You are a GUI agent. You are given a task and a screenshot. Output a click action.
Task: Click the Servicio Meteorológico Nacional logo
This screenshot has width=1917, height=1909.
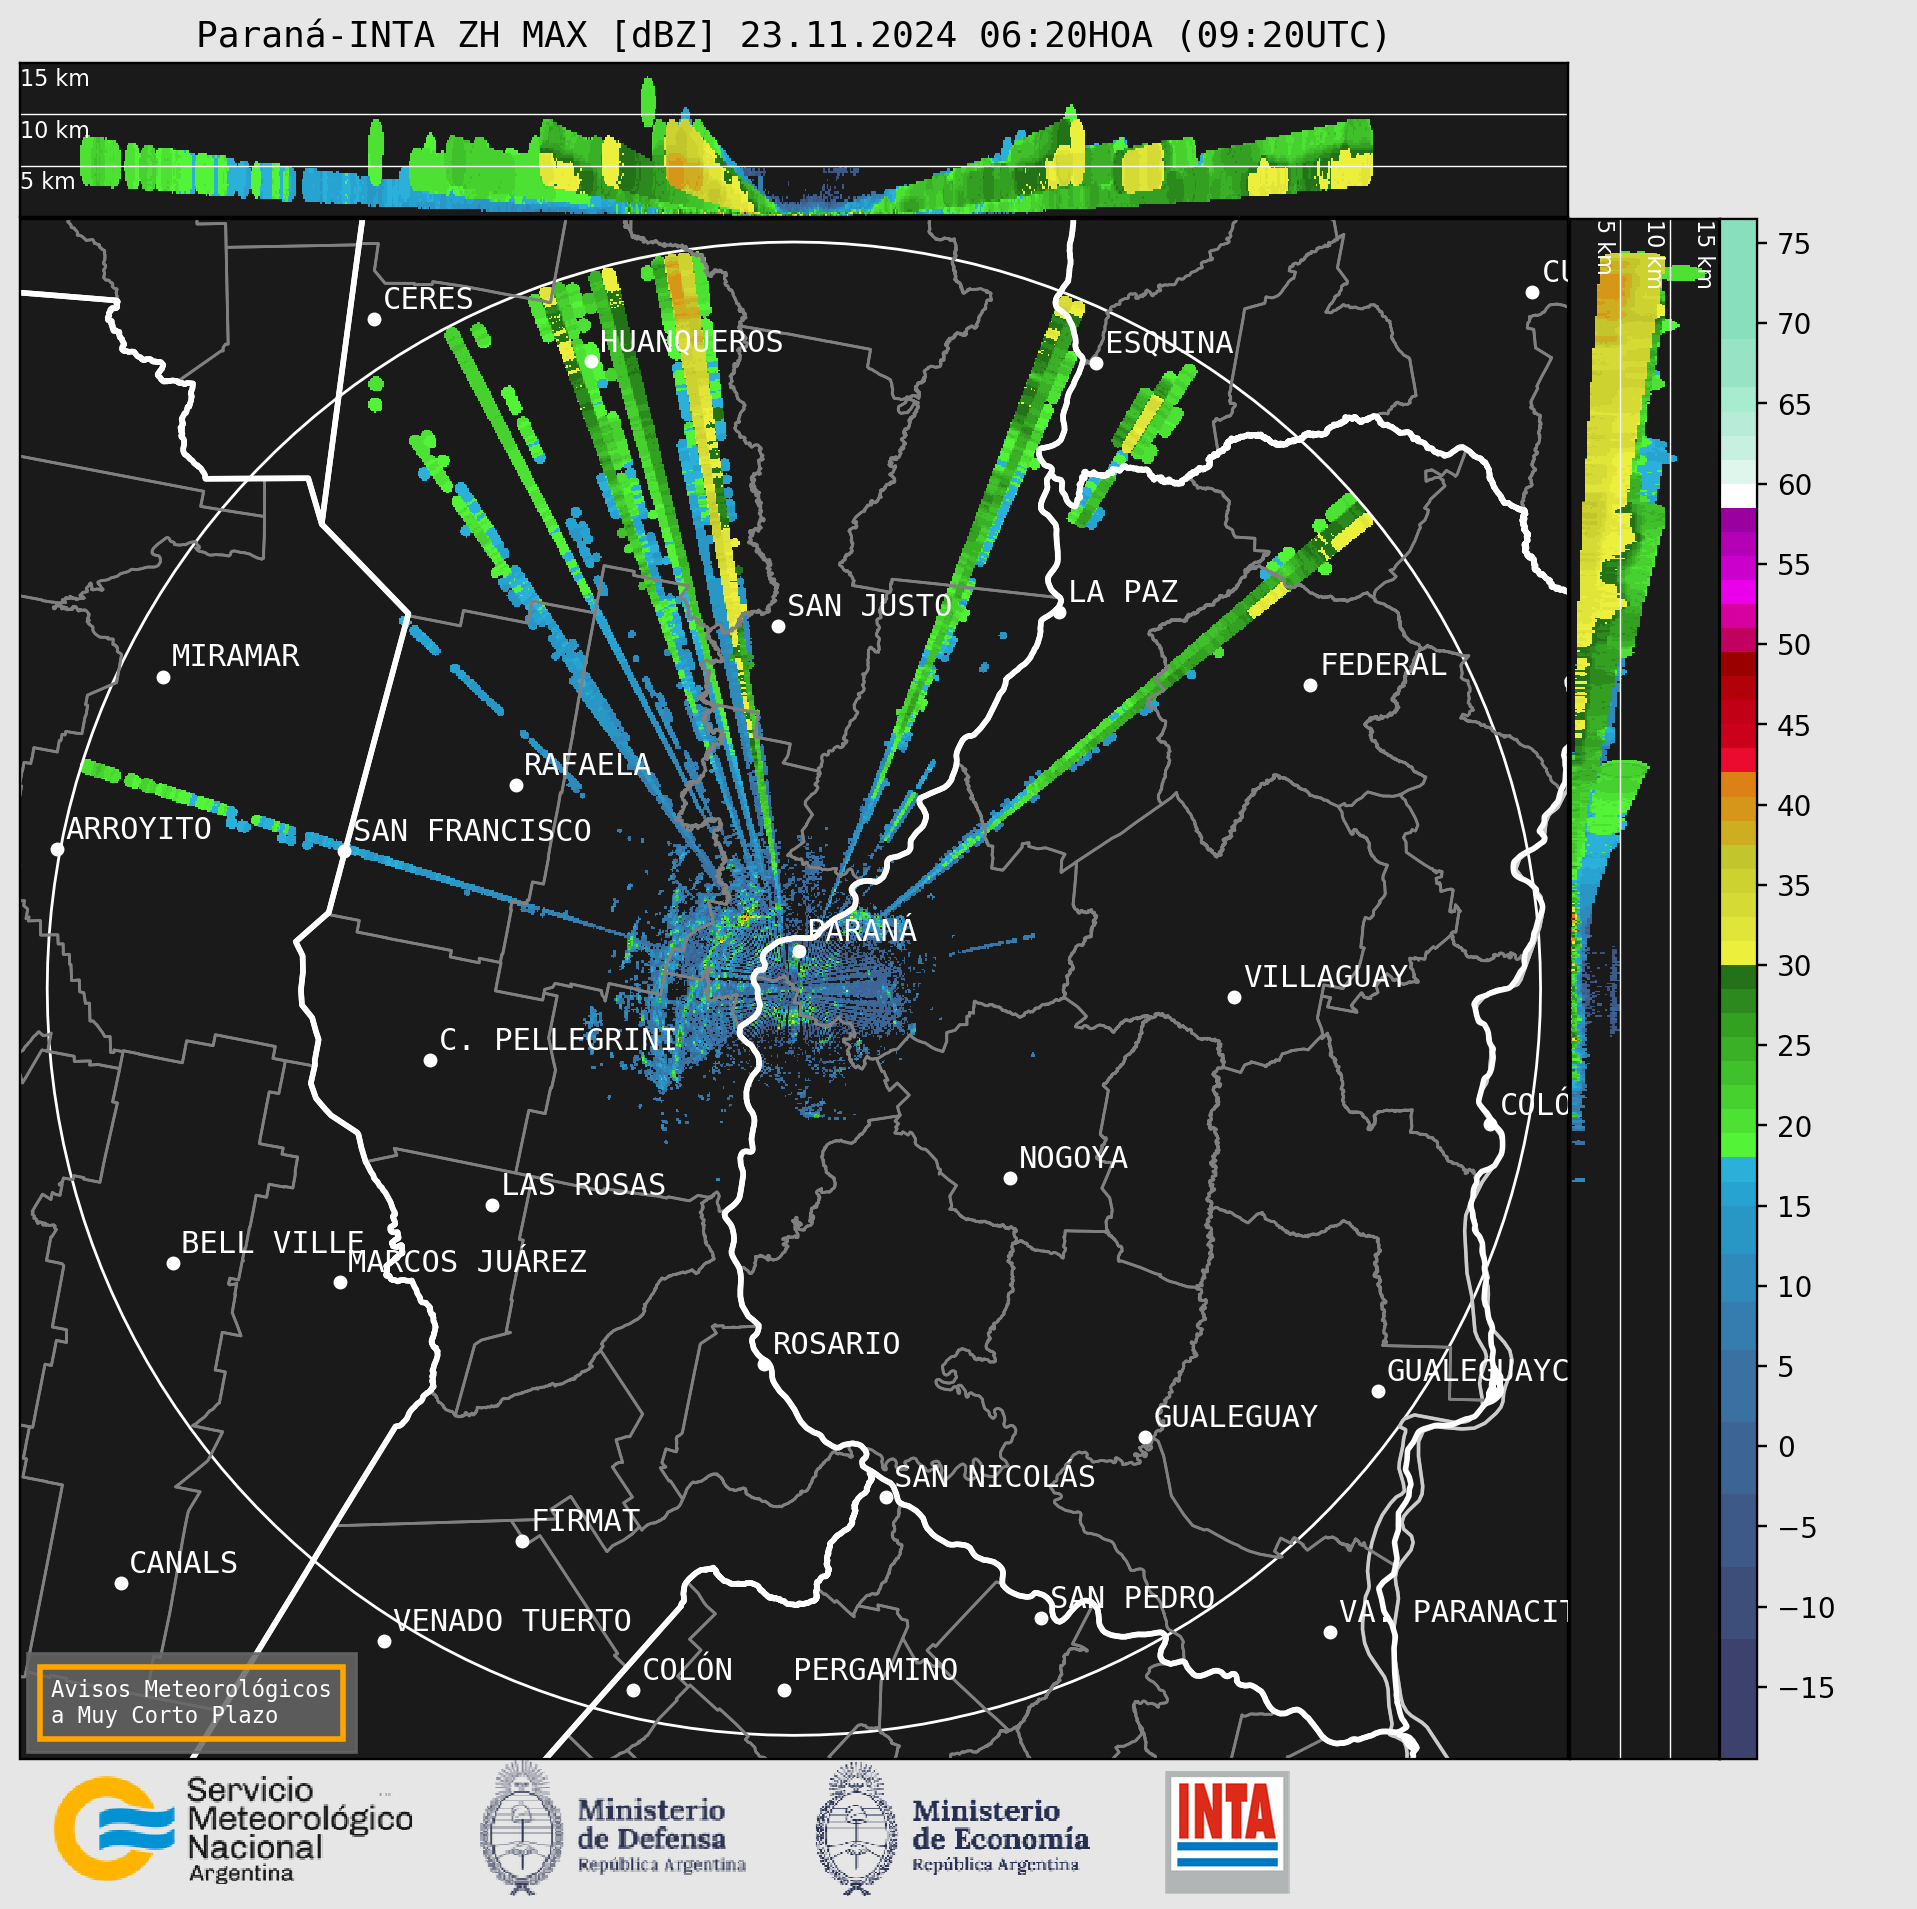(x=234, y=1830)
